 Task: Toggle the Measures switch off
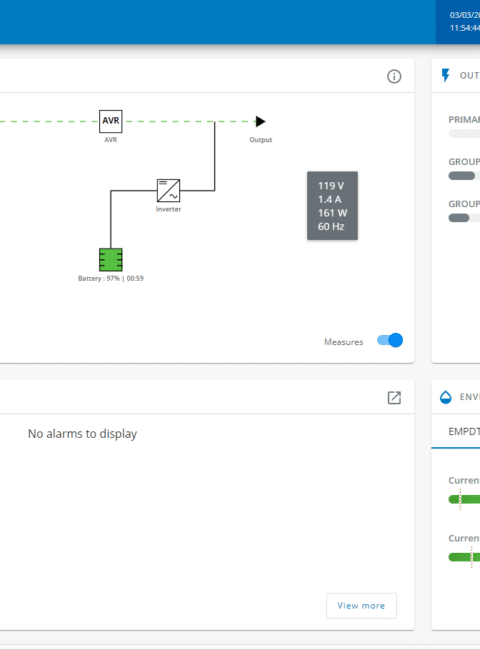click(390, 340)
